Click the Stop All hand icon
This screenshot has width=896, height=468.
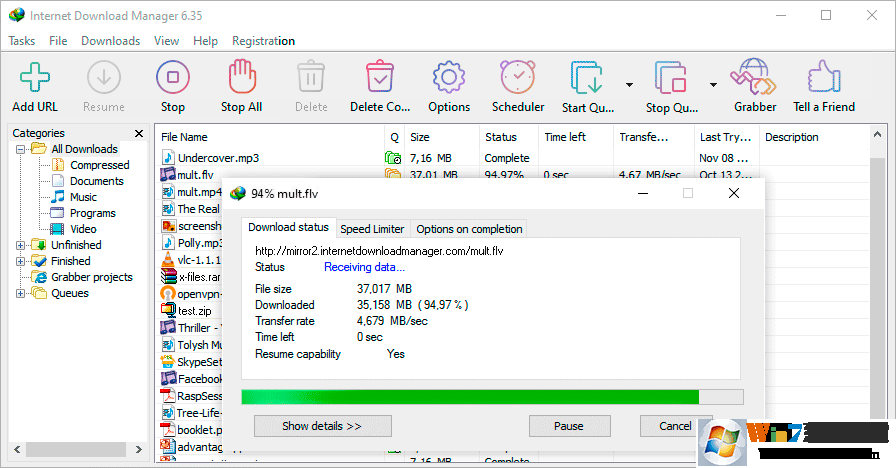tap(242, 77)
